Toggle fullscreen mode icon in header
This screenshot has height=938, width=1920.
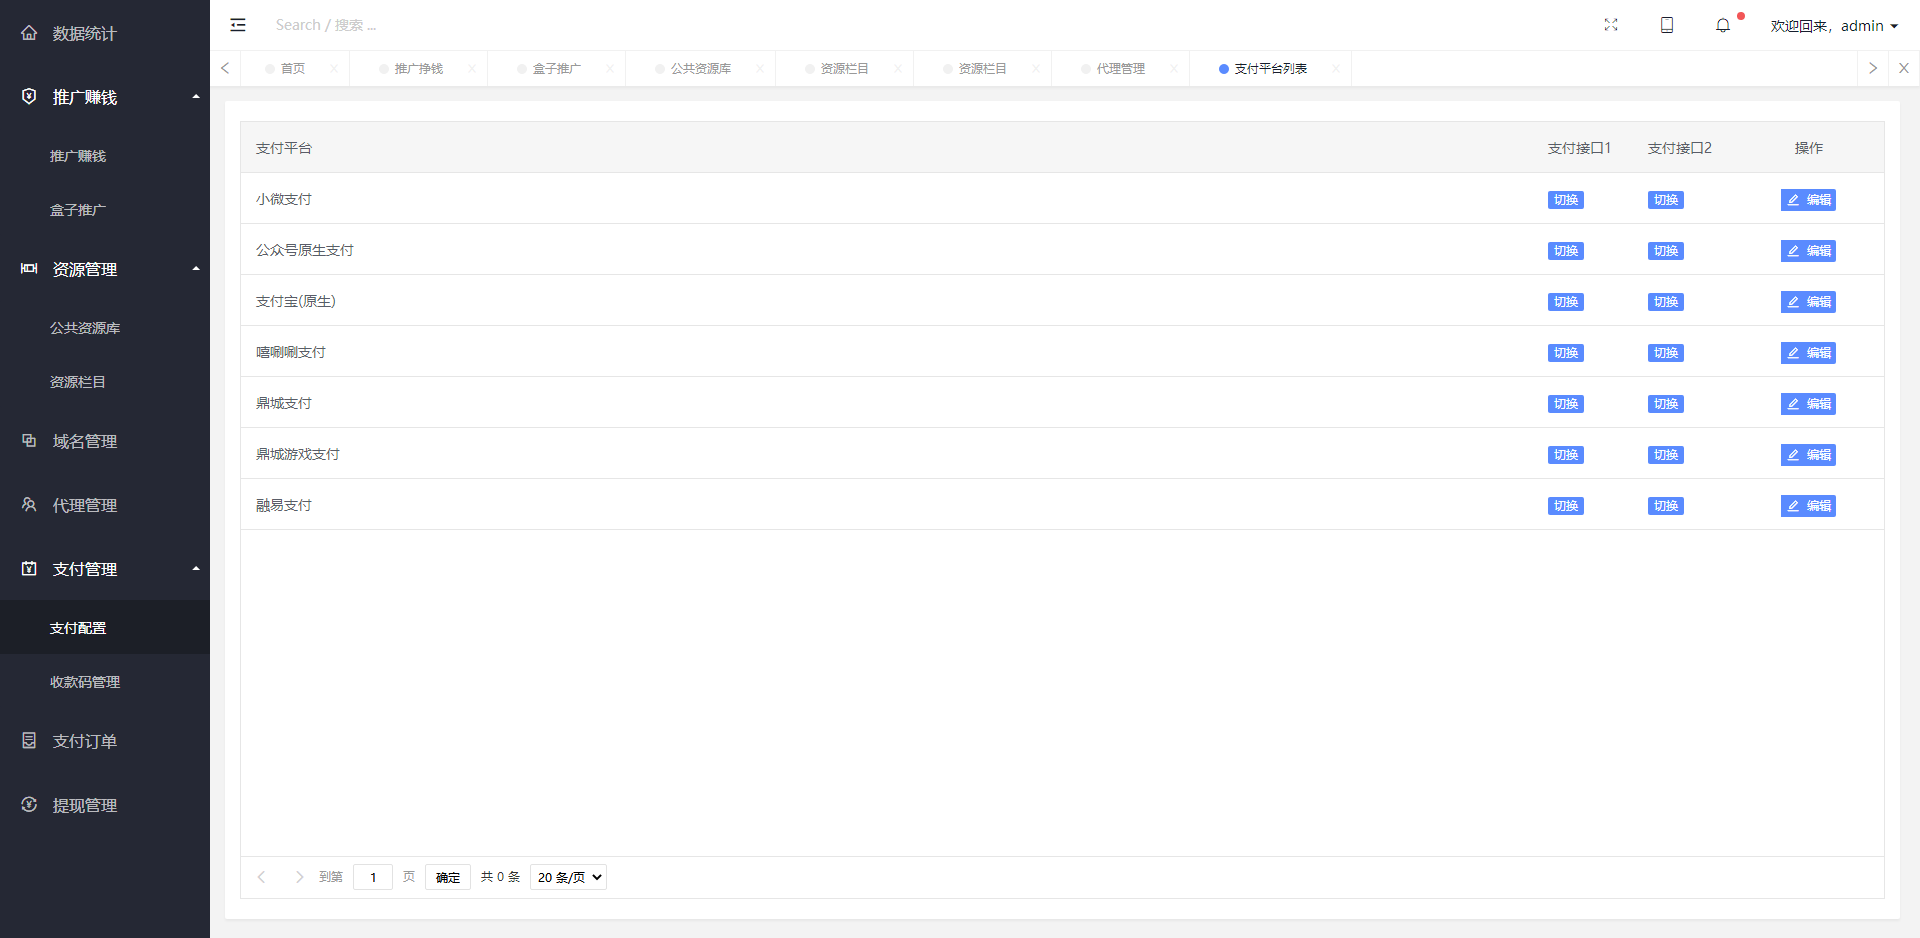pyautogui.click(x=1611, y=25)
